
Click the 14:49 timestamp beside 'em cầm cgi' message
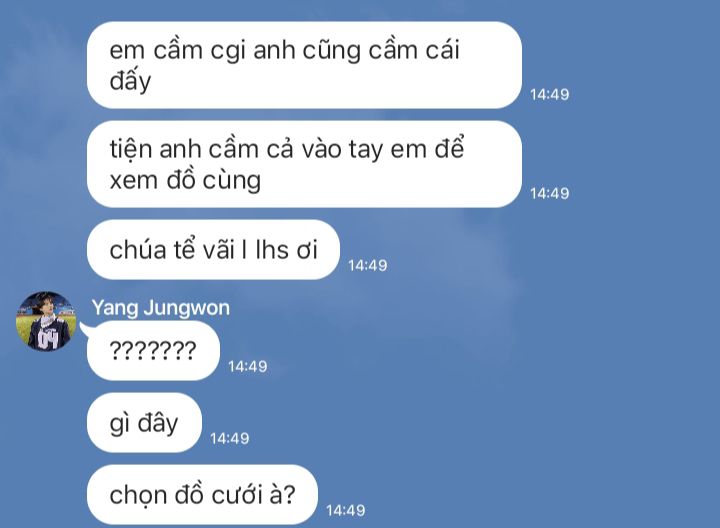coord(550,95)
